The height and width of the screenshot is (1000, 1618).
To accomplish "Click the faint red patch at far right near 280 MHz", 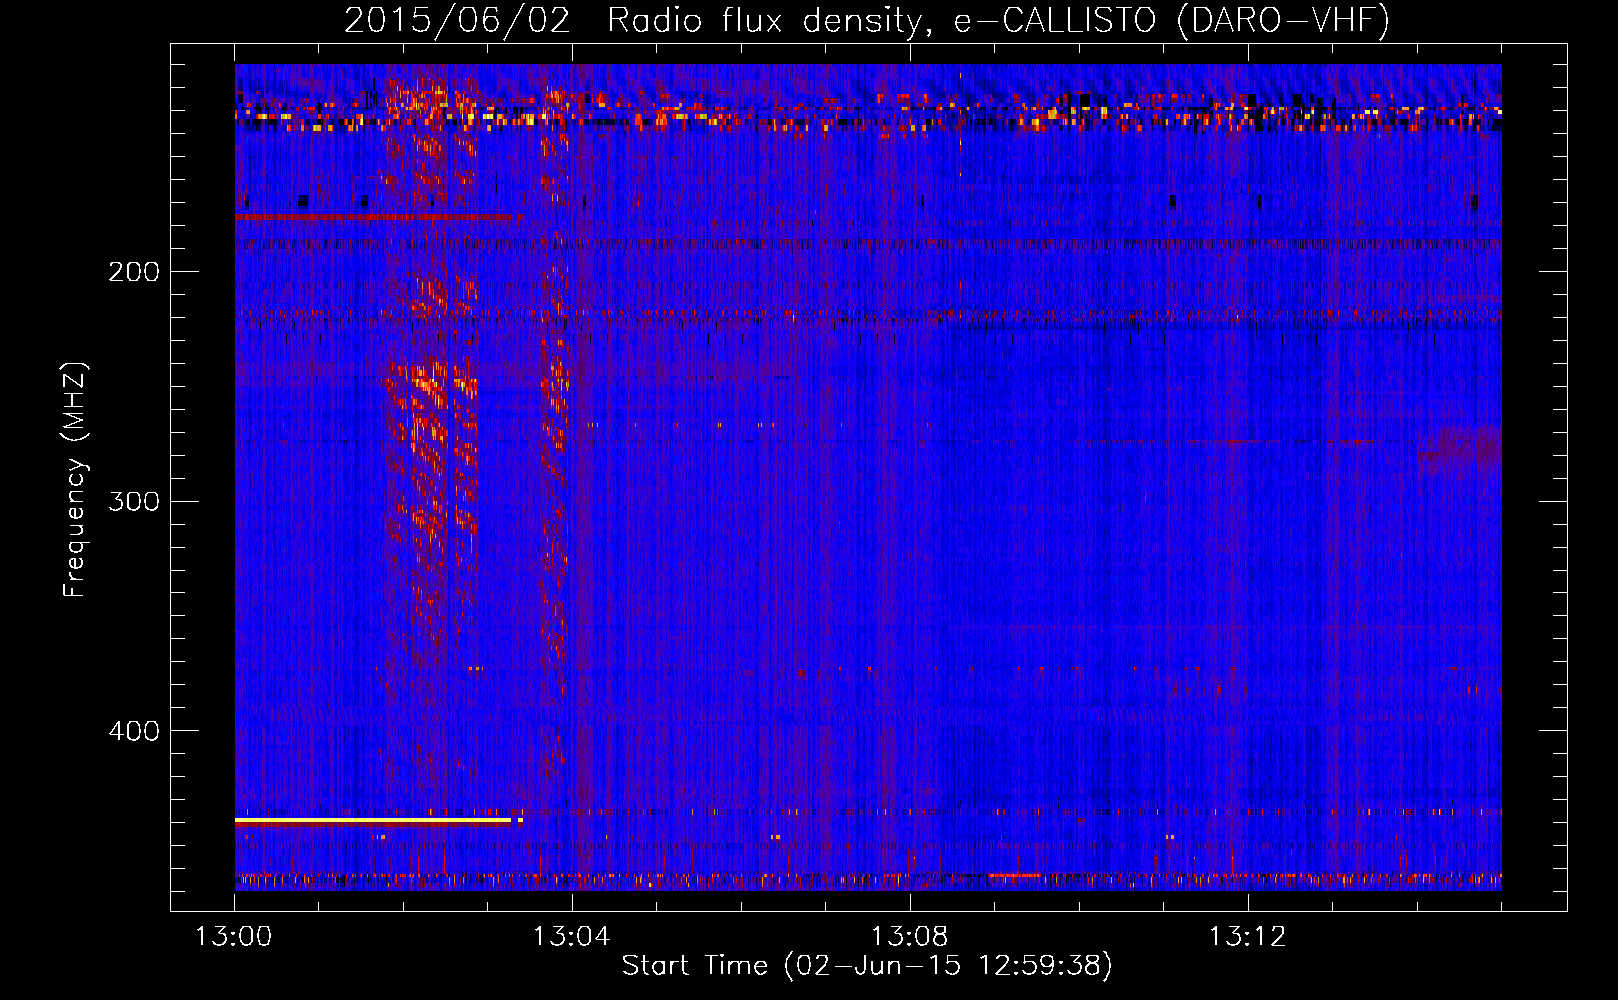I will [x=1462, y=448].
